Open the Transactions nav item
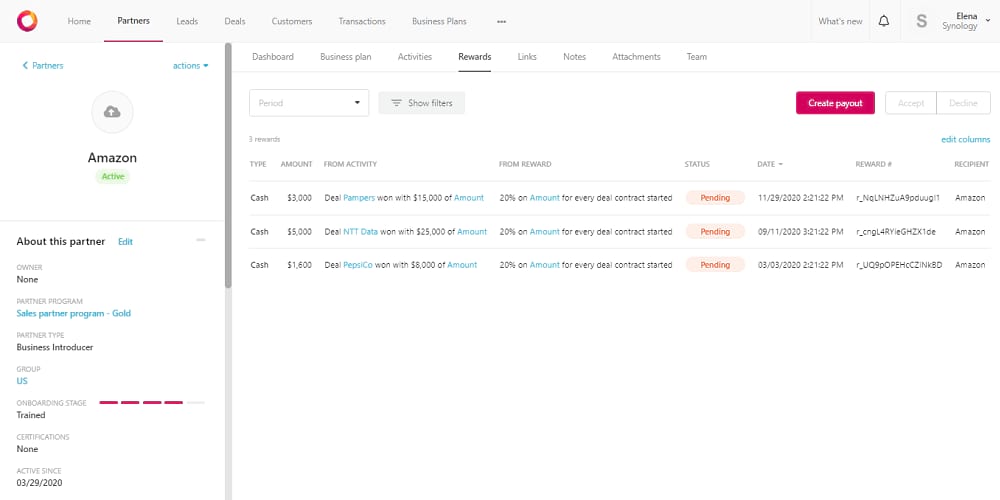 [362, 21]
